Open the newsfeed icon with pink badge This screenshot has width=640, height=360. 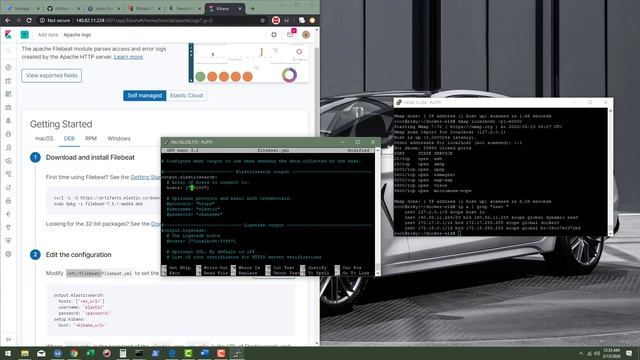[290, 34]
